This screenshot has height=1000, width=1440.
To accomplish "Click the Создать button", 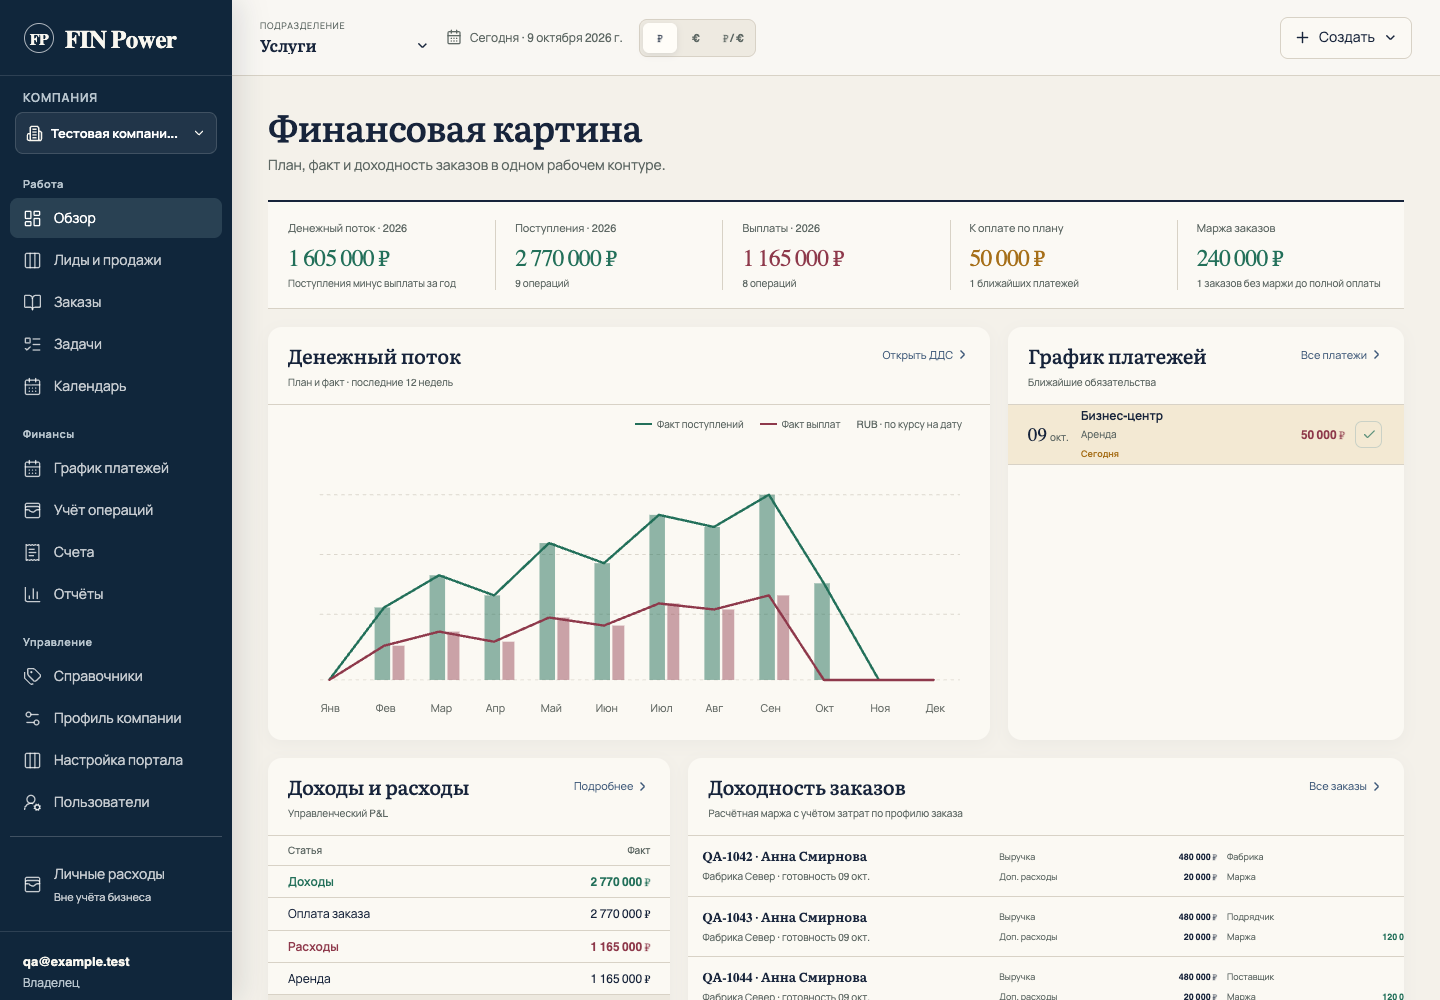I will 1346,38.
